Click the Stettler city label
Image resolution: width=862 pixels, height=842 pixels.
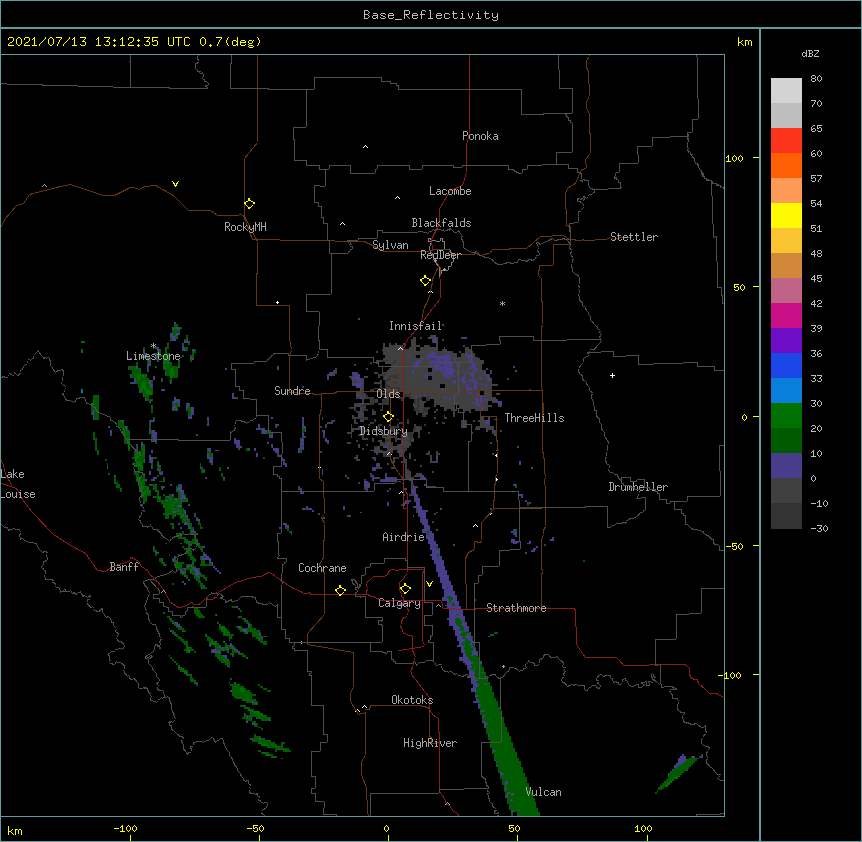(x=634, y=237)
